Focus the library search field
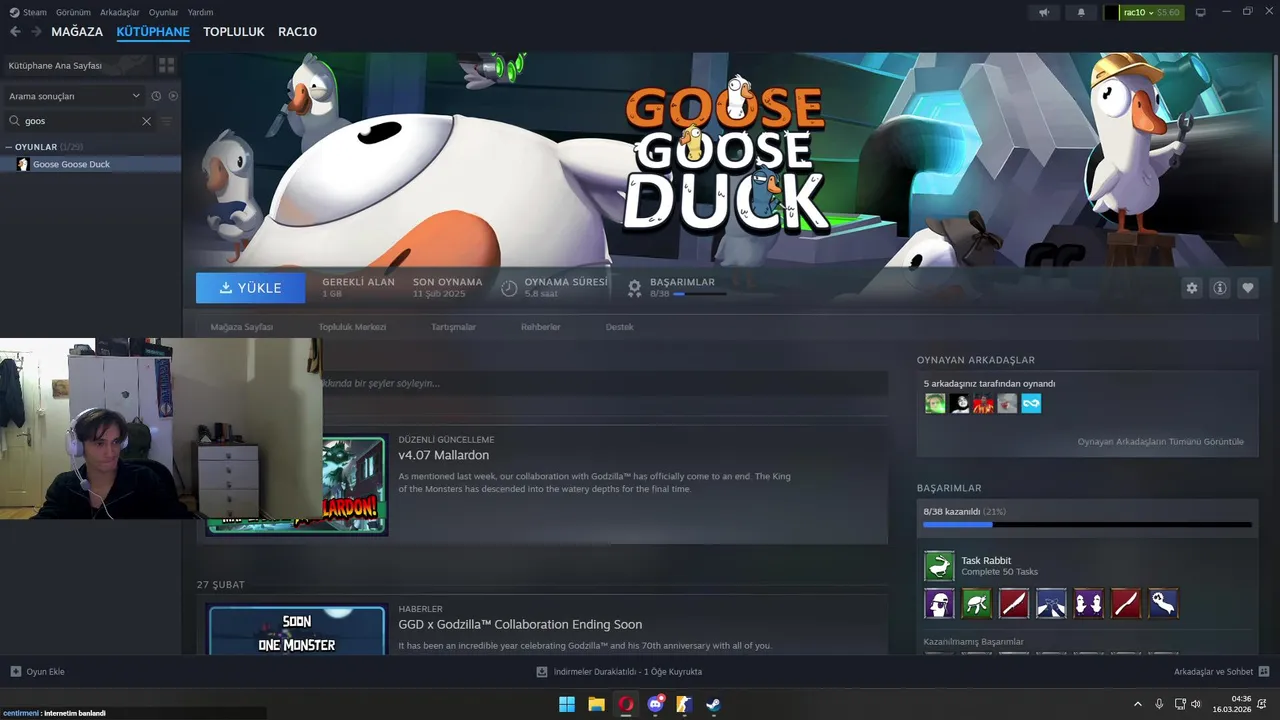1280x720 pixels. (80, 121)
